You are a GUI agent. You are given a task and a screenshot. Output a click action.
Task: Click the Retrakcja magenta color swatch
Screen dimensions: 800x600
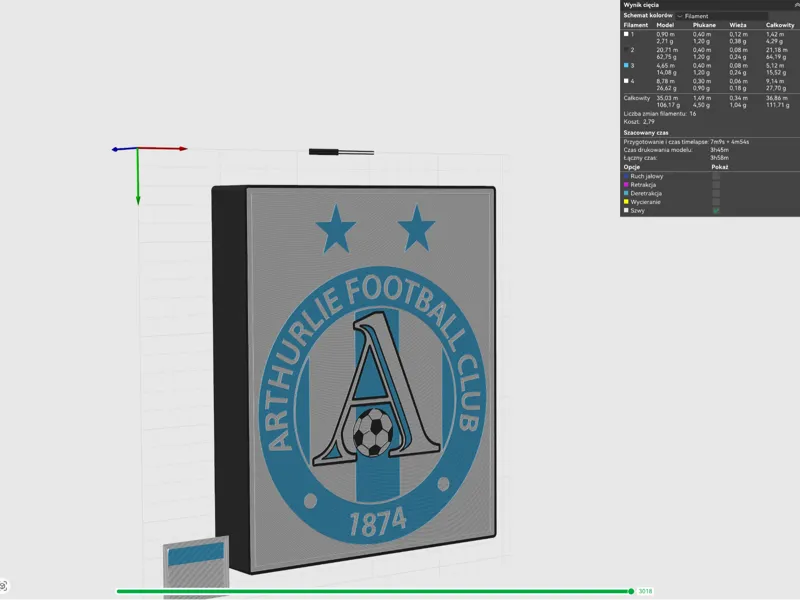(x=626, y=185)
